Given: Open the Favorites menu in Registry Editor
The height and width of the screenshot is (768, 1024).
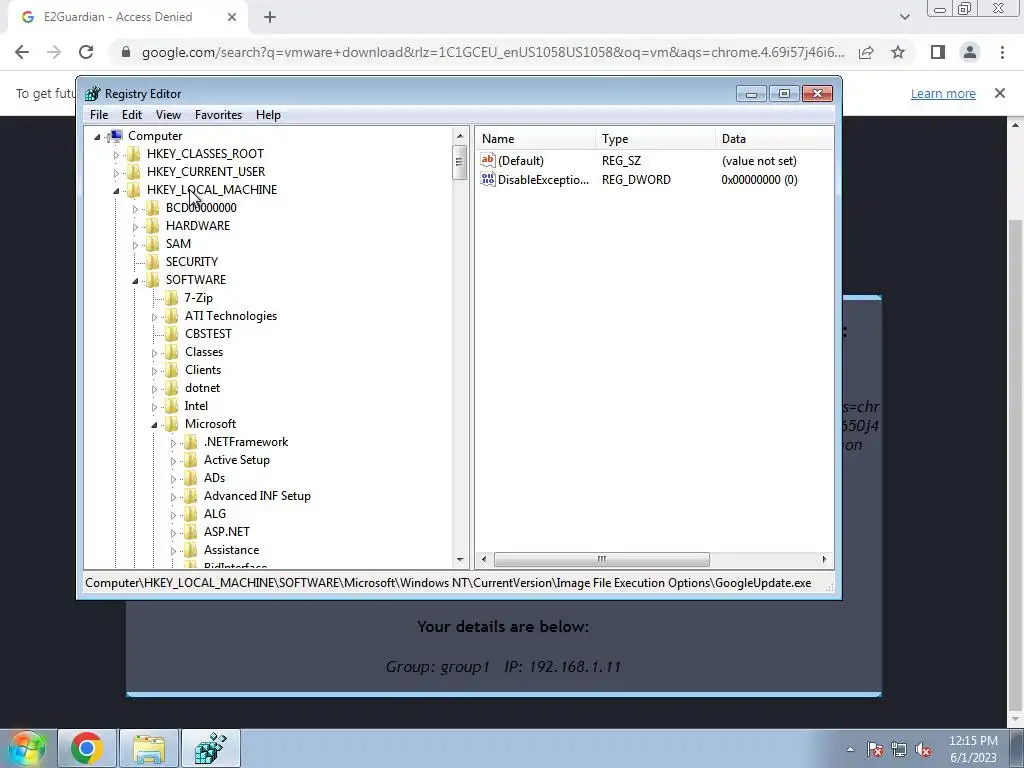Looking at the screenshot, I should (x=218, y=115).
